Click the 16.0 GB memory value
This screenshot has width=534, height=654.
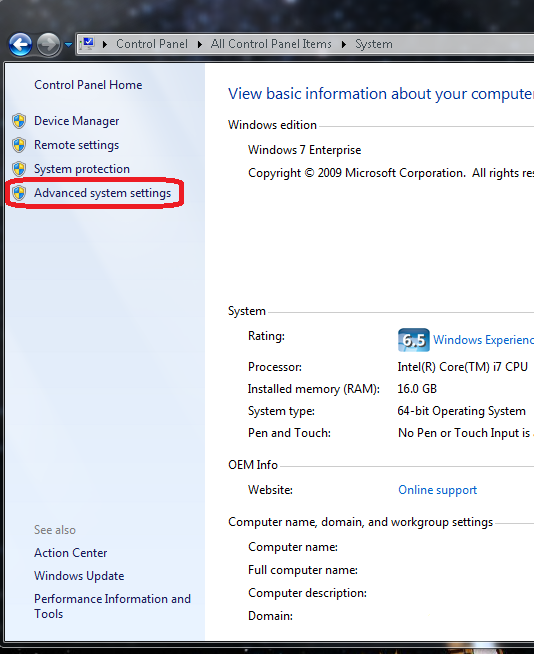tap(417, 389)
